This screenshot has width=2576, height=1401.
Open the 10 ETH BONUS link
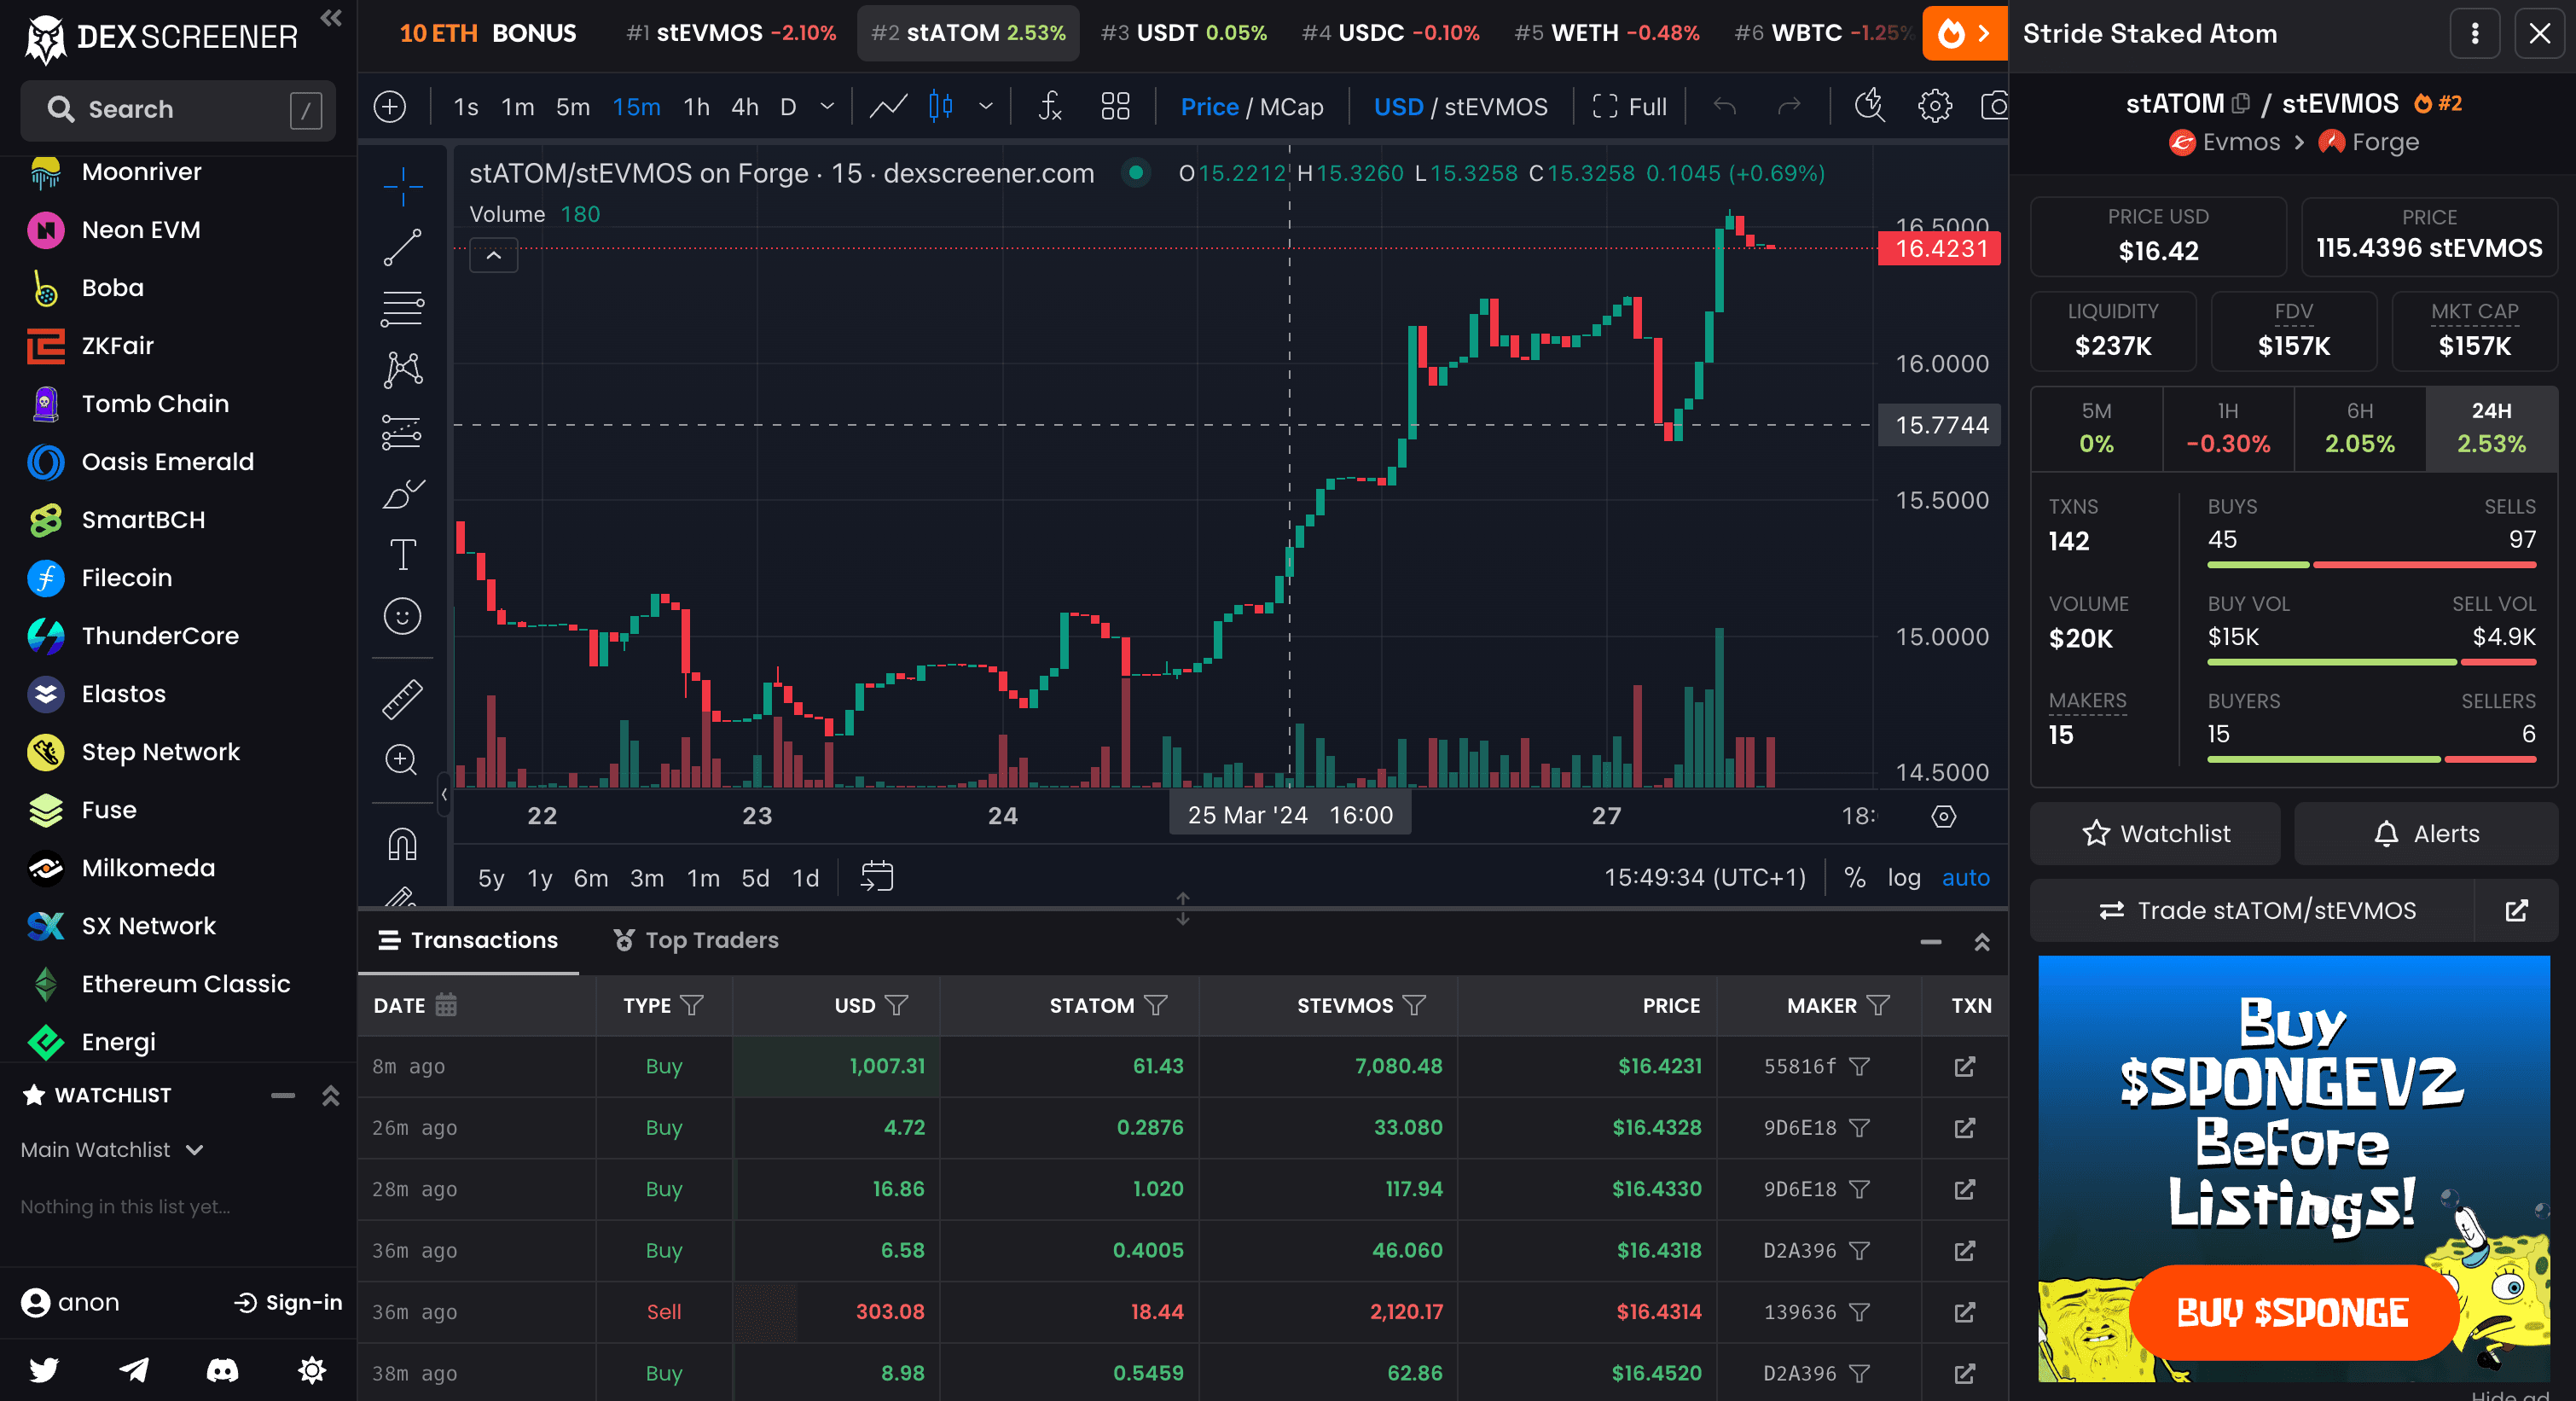pos(488,33)
